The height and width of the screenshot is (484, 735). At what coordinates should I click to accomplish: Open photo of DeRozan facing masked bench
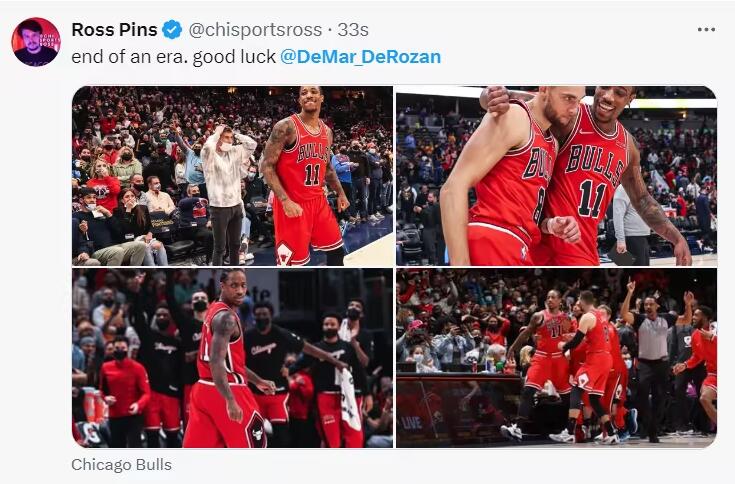point(232,358)
